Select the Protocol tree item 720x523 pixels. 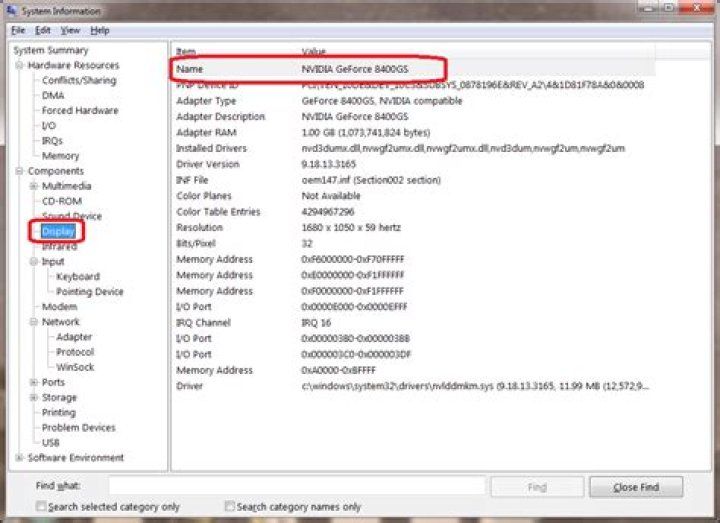(75, 352)
